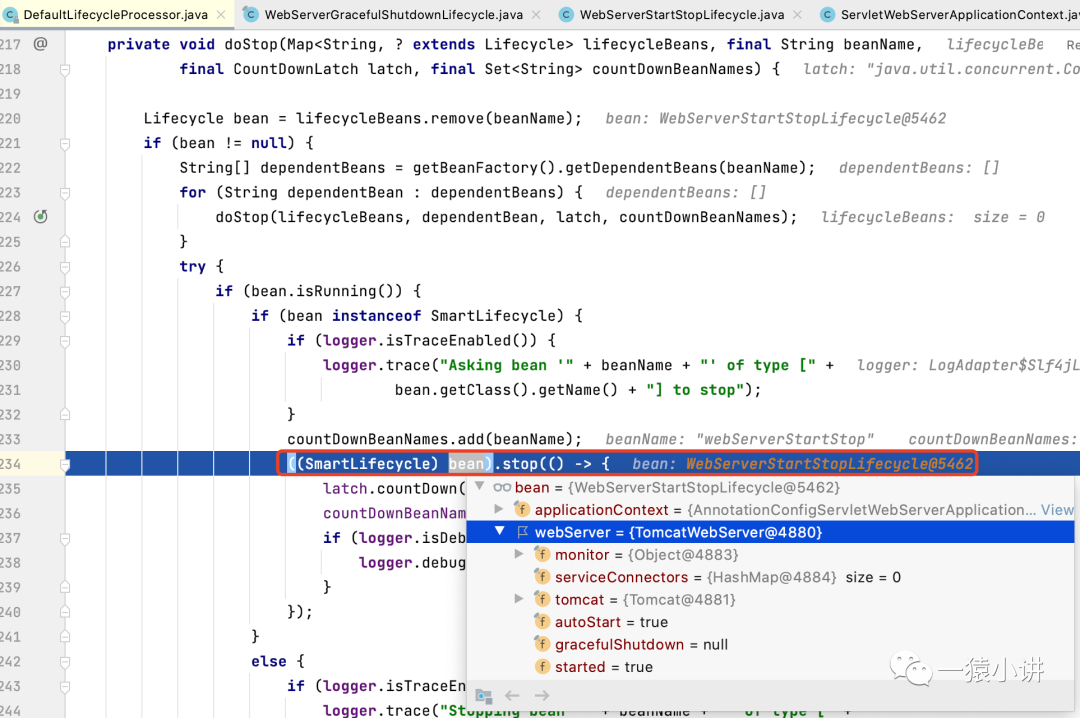
Task: Click the field icon beside autoStart
Action: [x=542, y=622]
